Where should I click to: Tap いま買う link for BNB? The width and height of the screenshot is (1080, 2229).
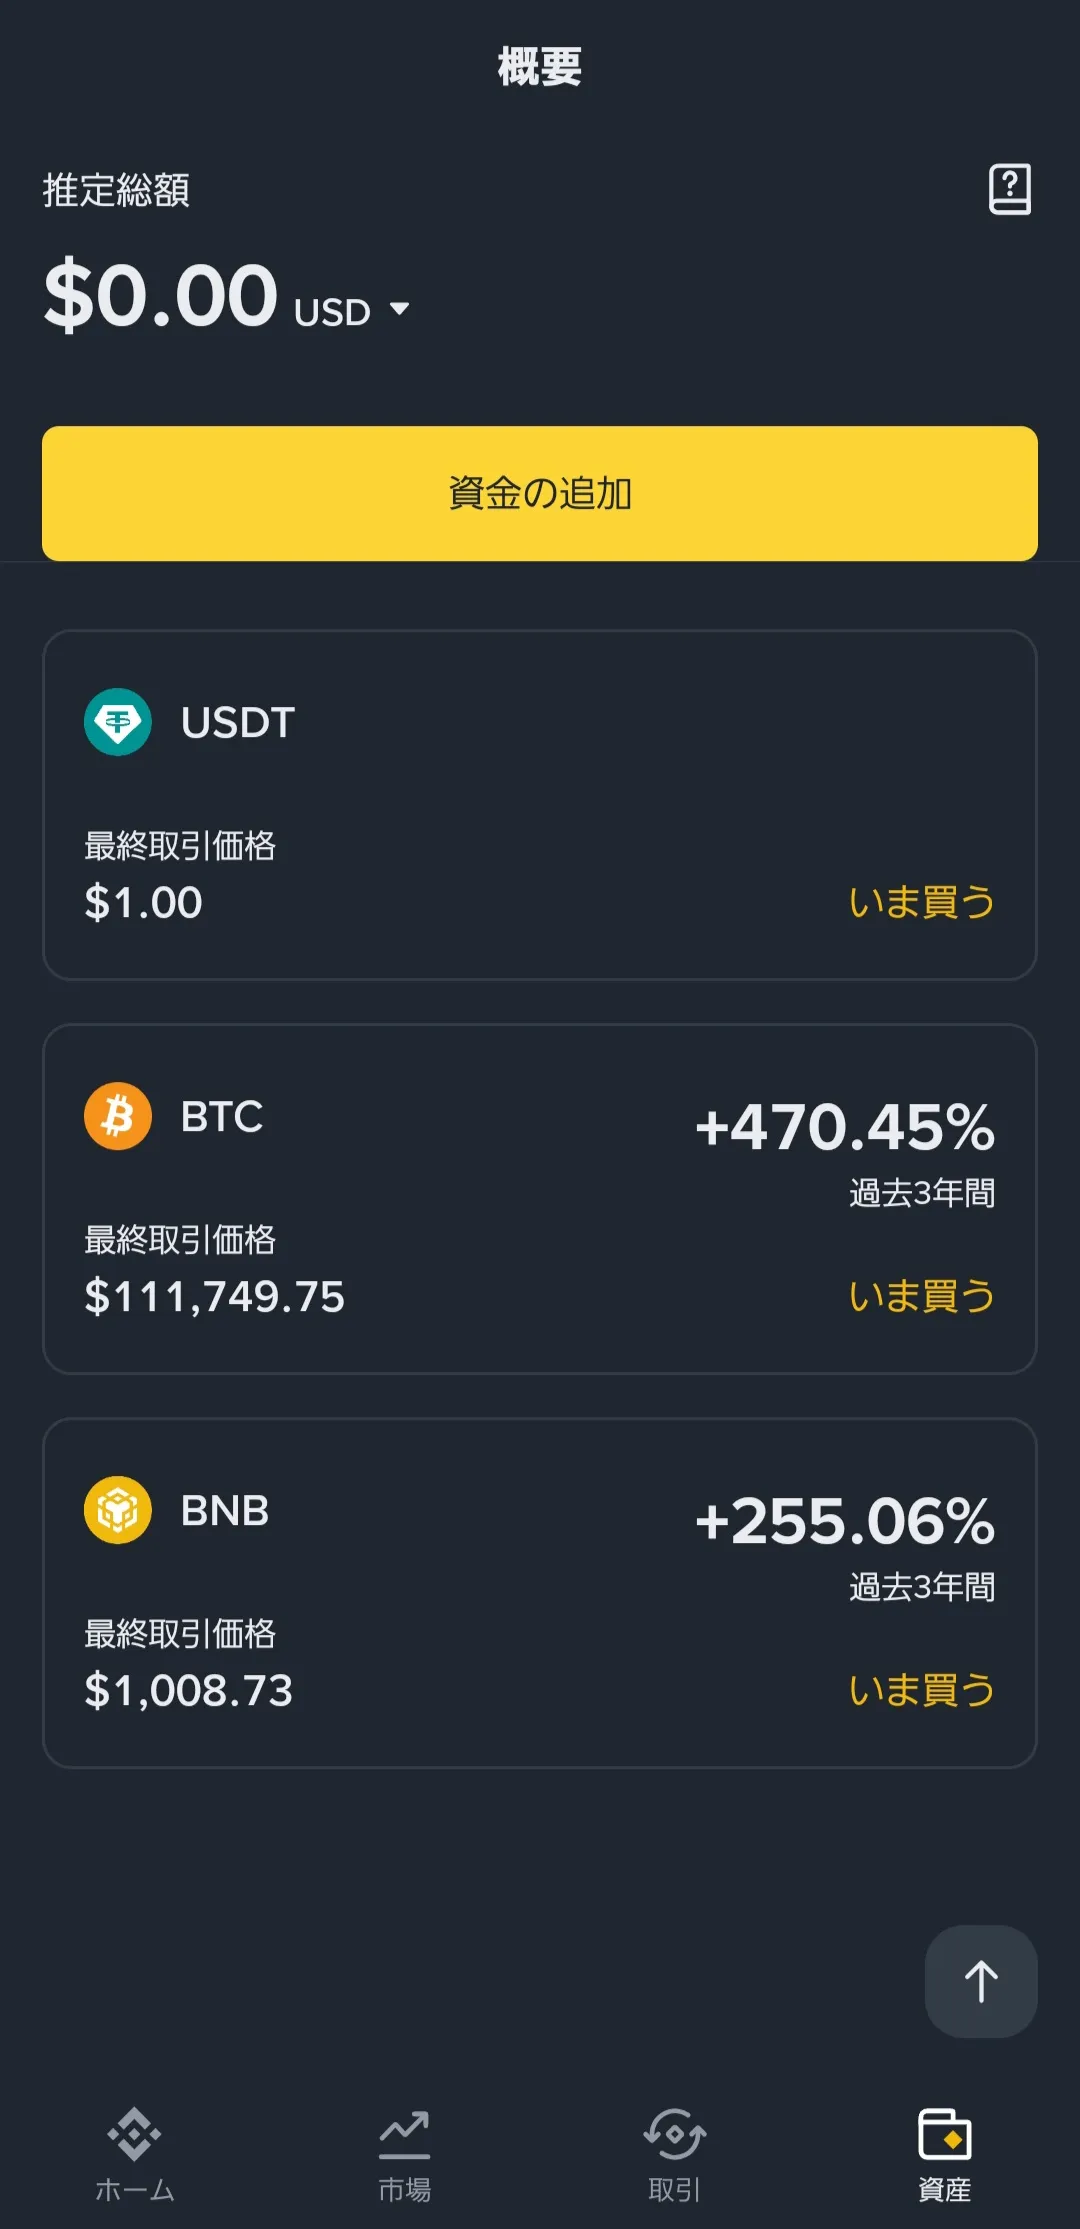(921, 1690)
